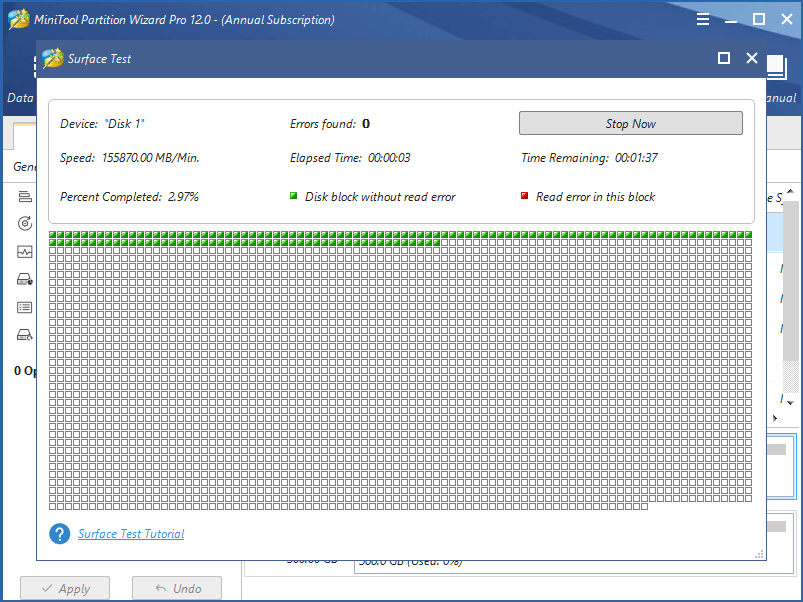Open the Surface Test Tutorial link
803x602 pixels.
coord(131,534)
